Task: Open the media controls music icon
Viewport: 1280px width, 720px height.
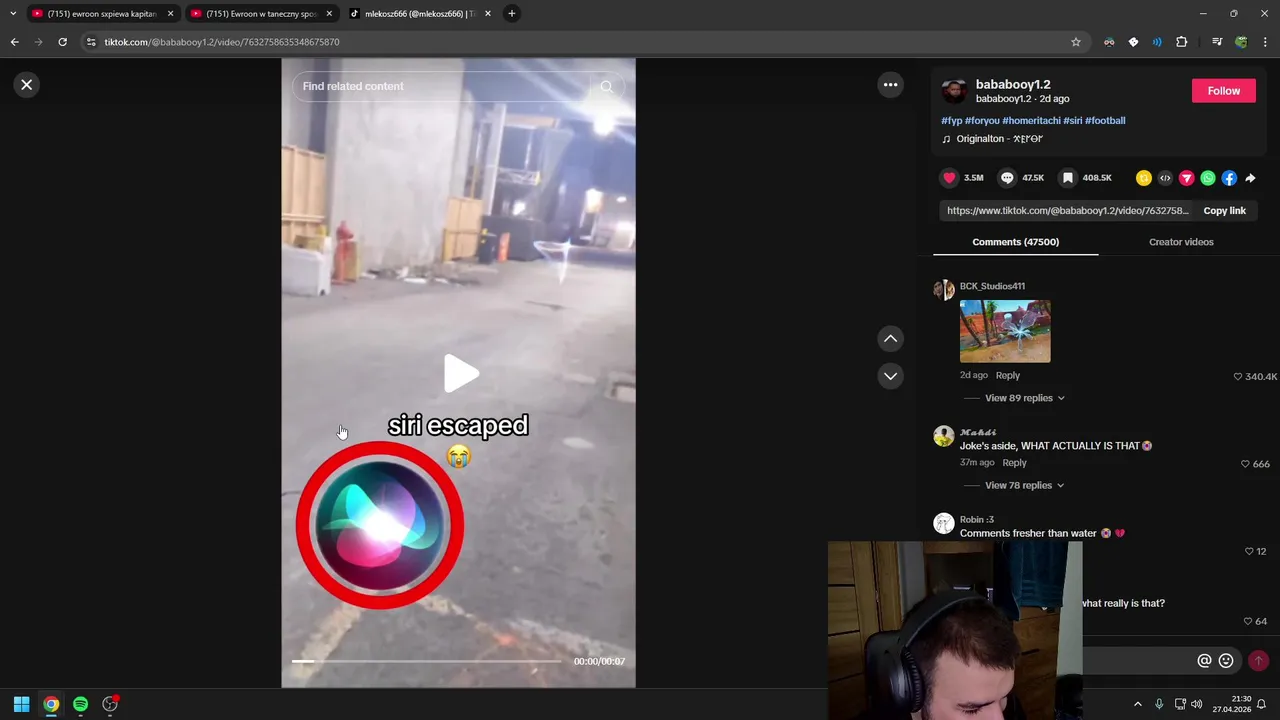Action: click(x=1217, y=42)
